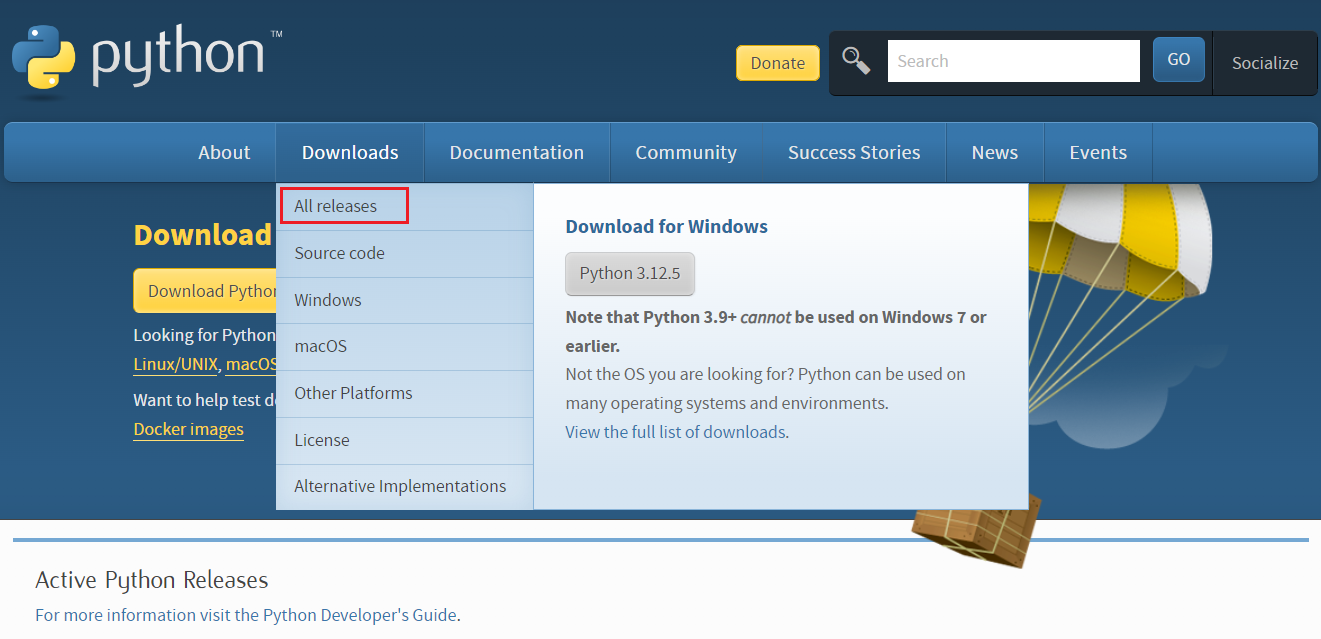Open the Events navigation item

tap(1097, 153)
